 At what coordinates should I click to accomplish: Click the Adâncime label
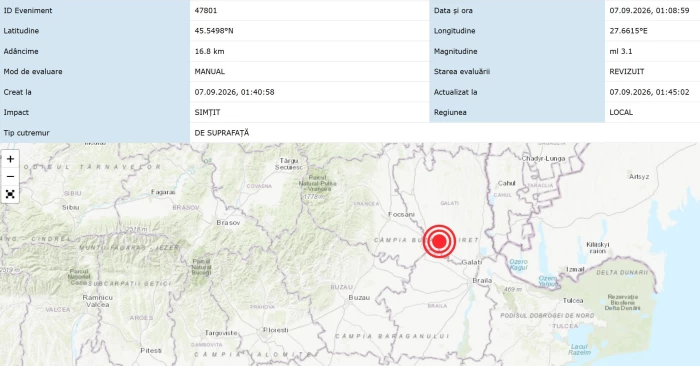[x=21, y=51]
